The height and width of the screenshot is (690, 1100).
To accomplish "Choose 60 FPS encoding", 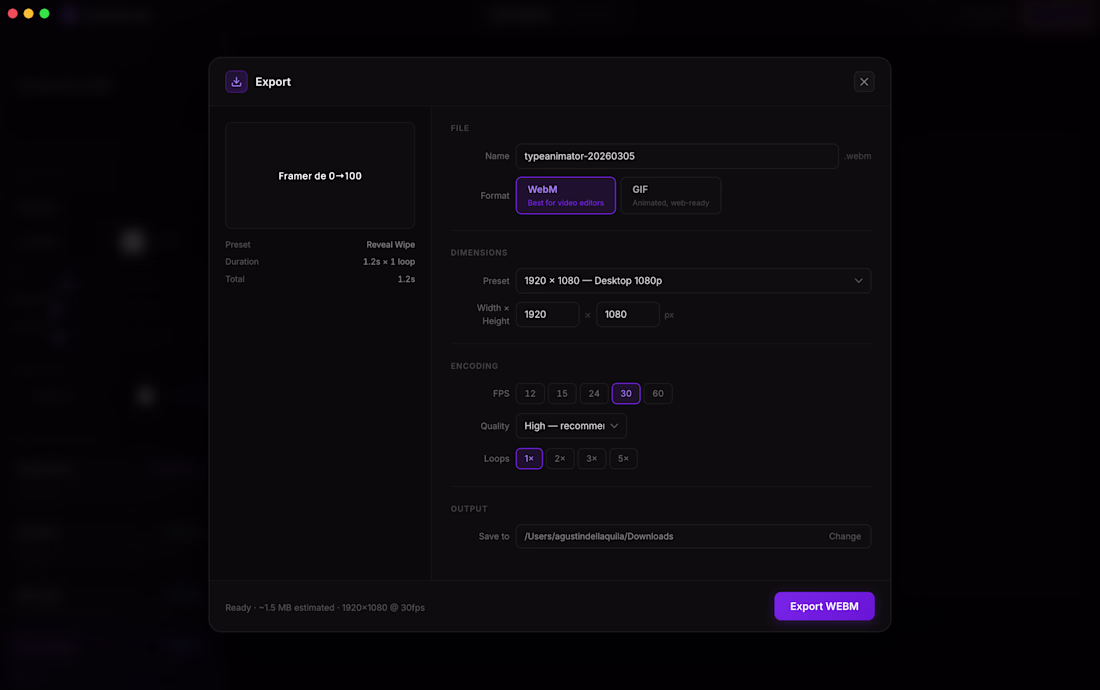I will (658, 394).
